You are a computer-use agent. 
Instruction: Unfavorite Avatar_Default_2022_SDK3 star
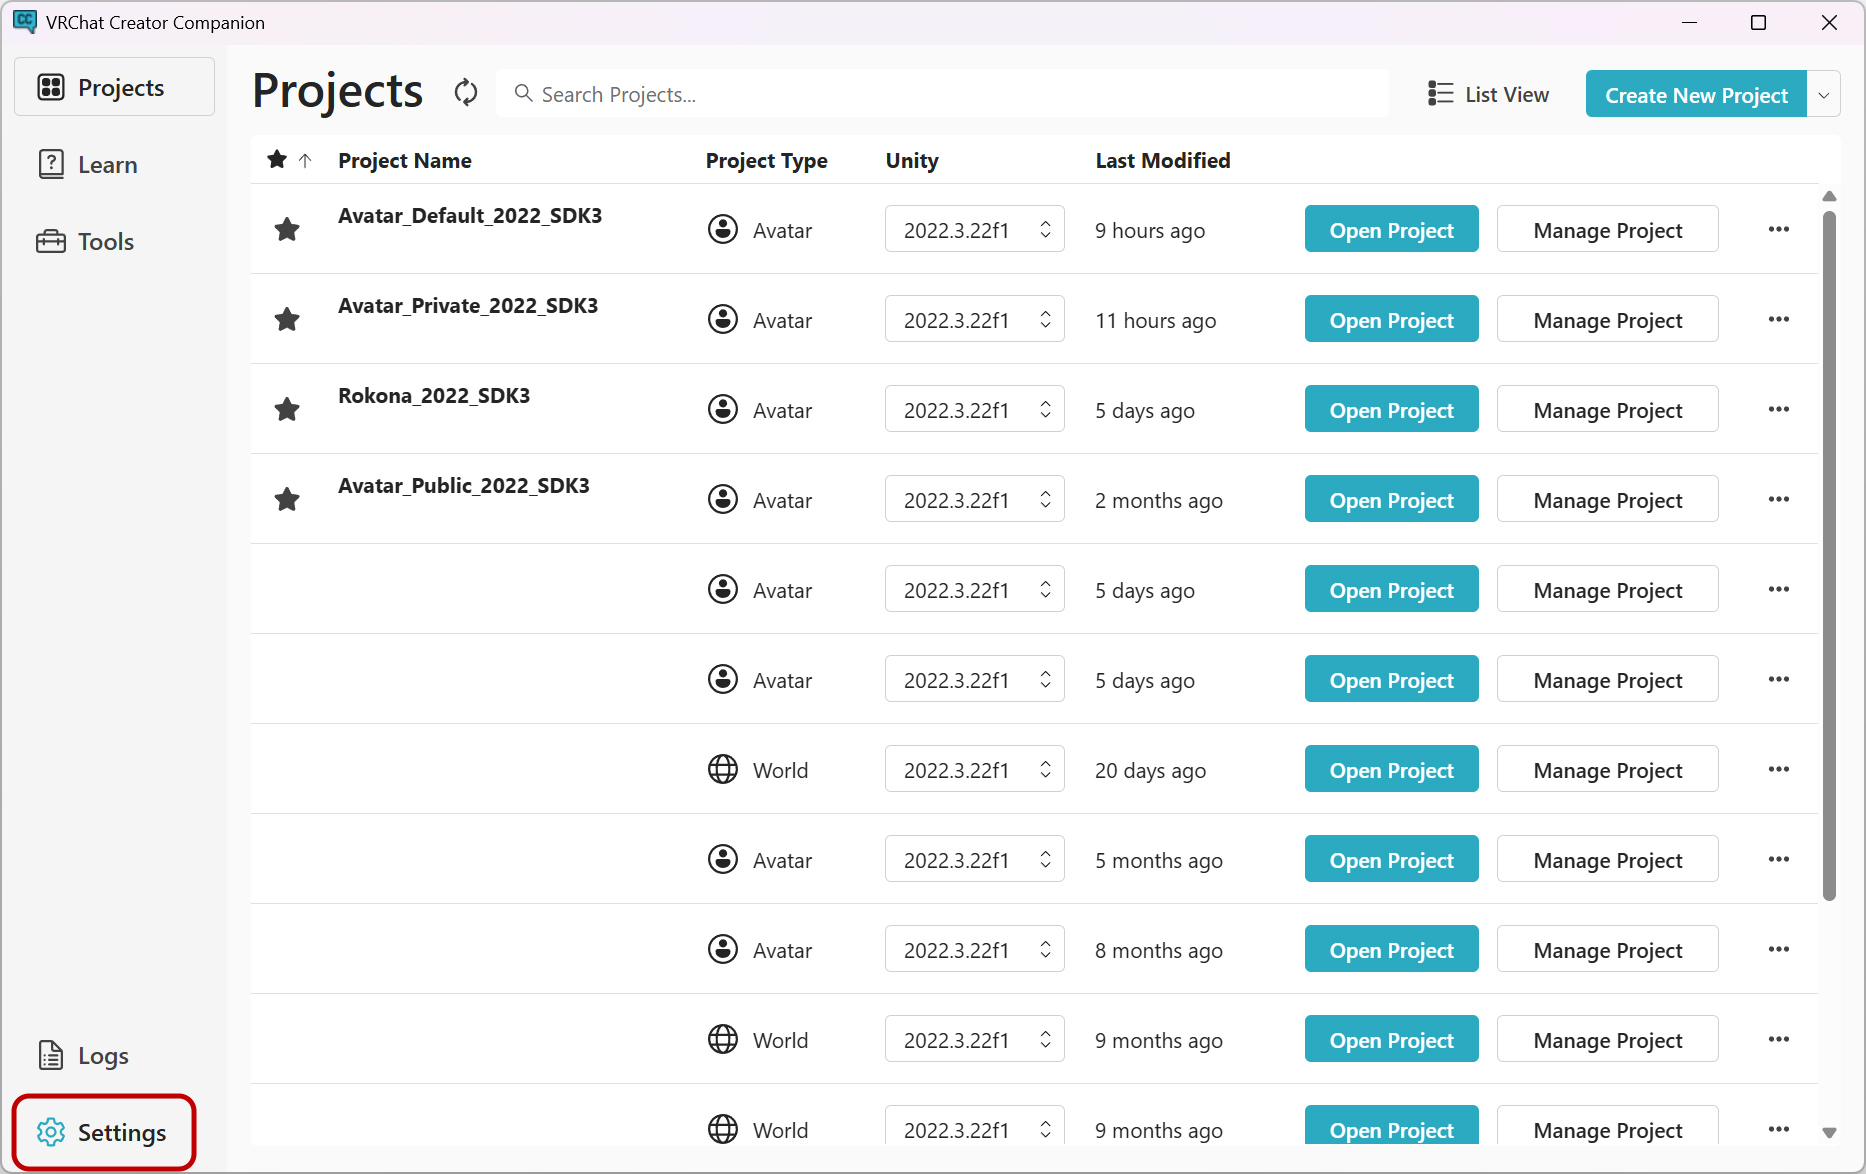point(287,230)
